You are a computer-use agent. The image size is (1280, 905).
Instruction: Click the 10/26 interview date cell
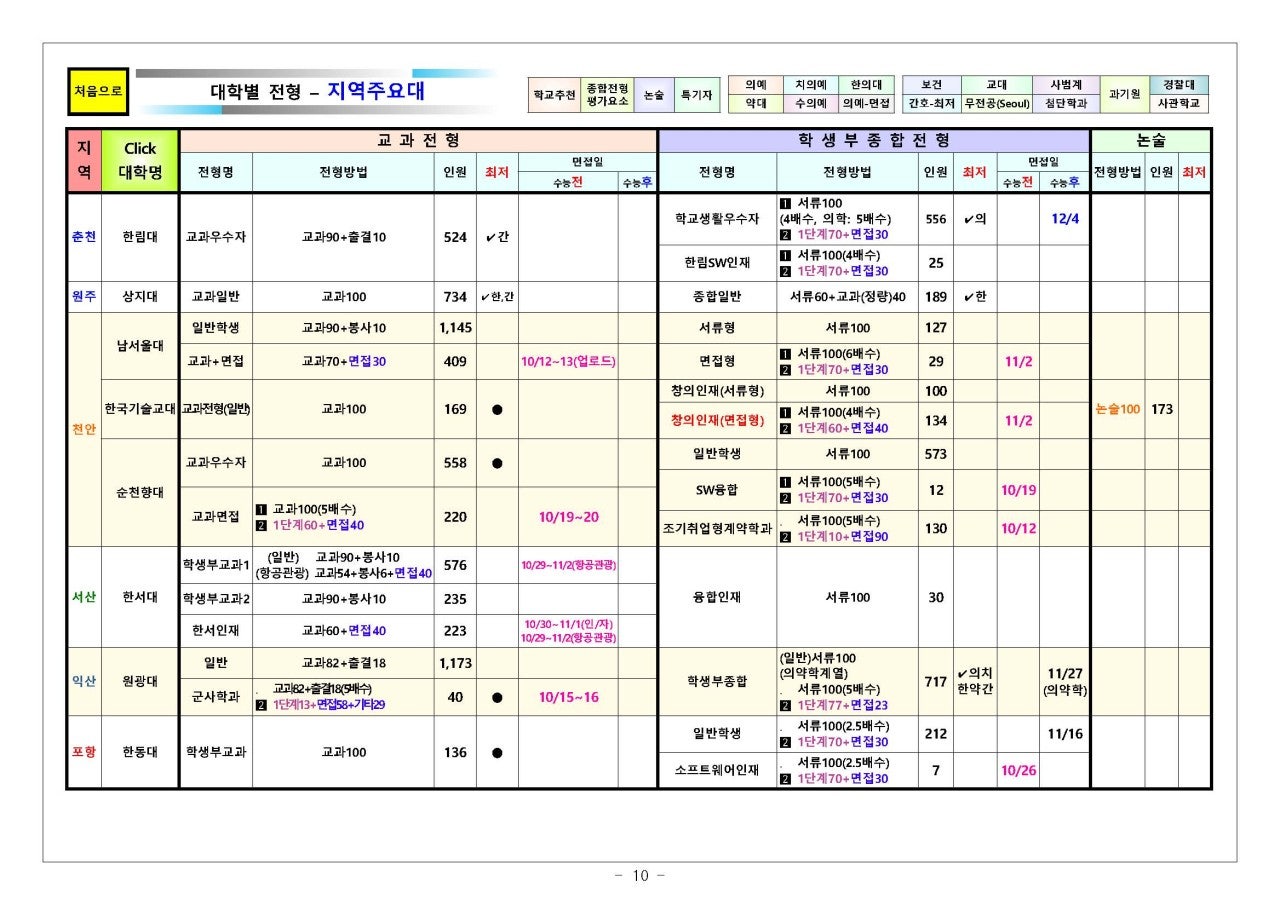tap(1018, 770)
